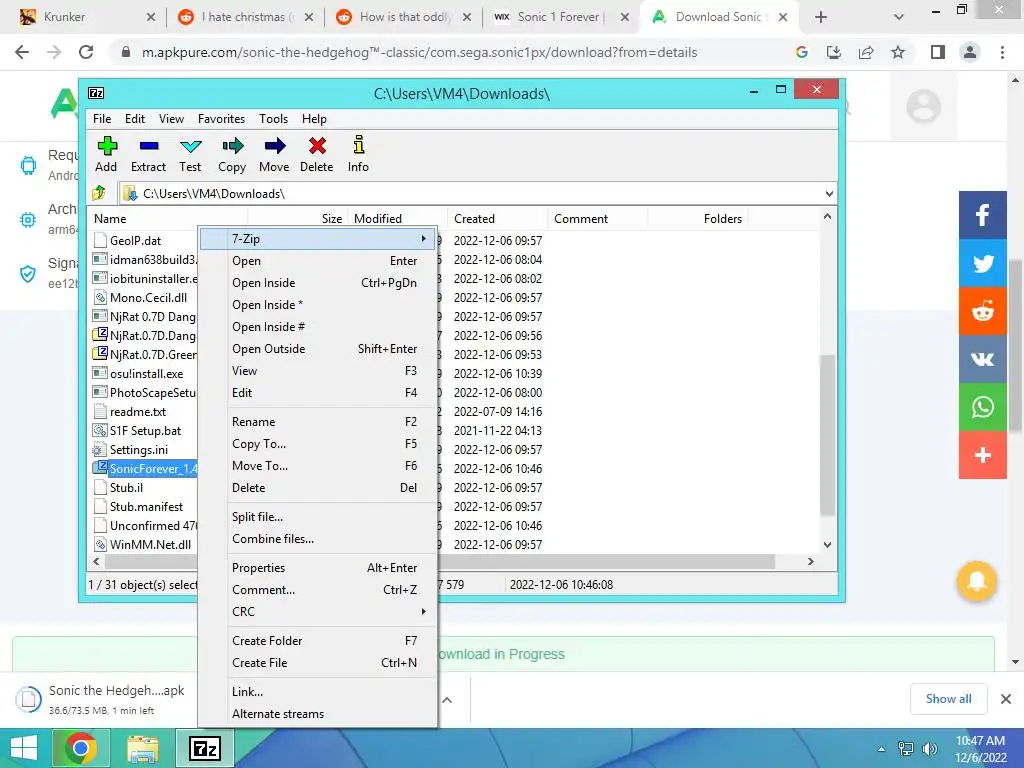Open the View menu in 7-Zip
The width and height of the screenshot is (1024, 768).
point(171,119)
